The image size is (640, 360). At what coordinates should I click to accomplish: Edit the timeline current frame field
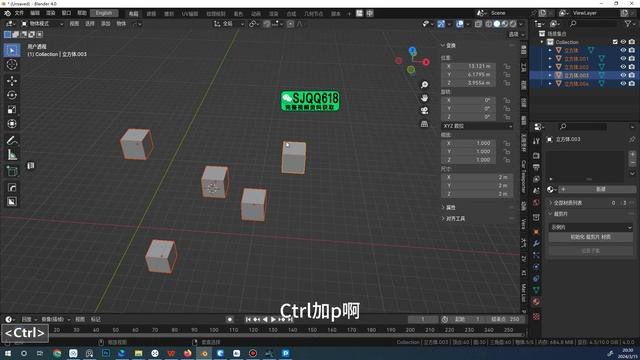pyautogui.click(x=423, y=319)
